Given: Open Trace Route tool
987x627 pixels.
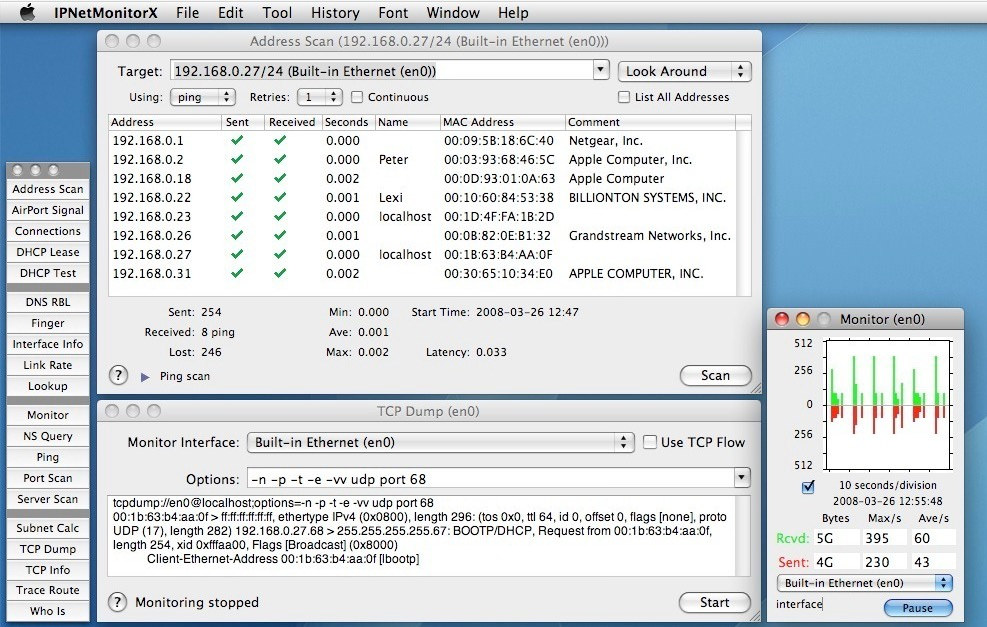Looking at the screenshot, I should point(48,590).
